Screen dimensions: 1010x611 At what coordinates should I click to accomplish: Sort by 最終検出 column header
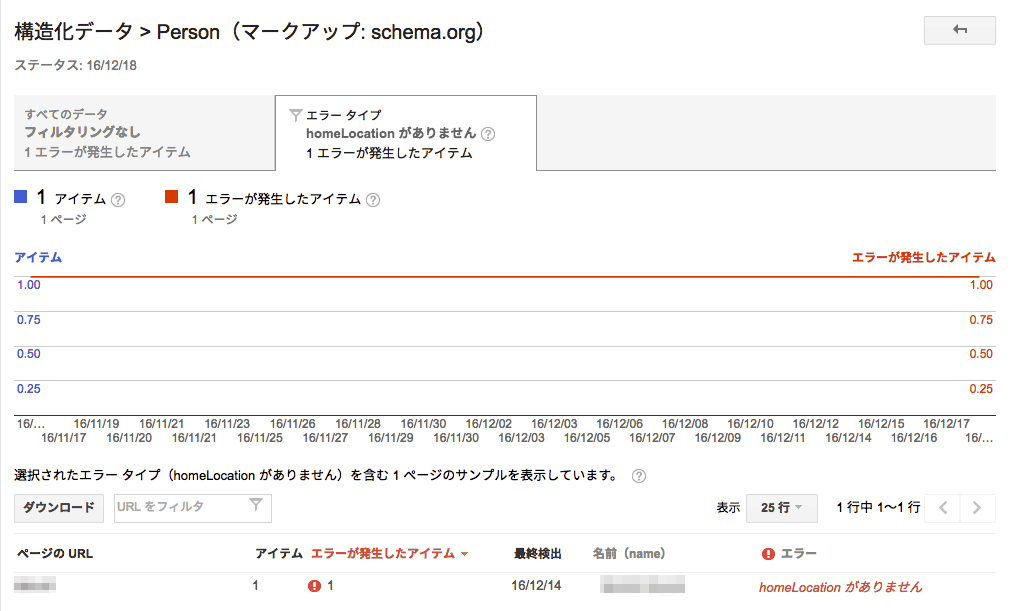point(537,554)
